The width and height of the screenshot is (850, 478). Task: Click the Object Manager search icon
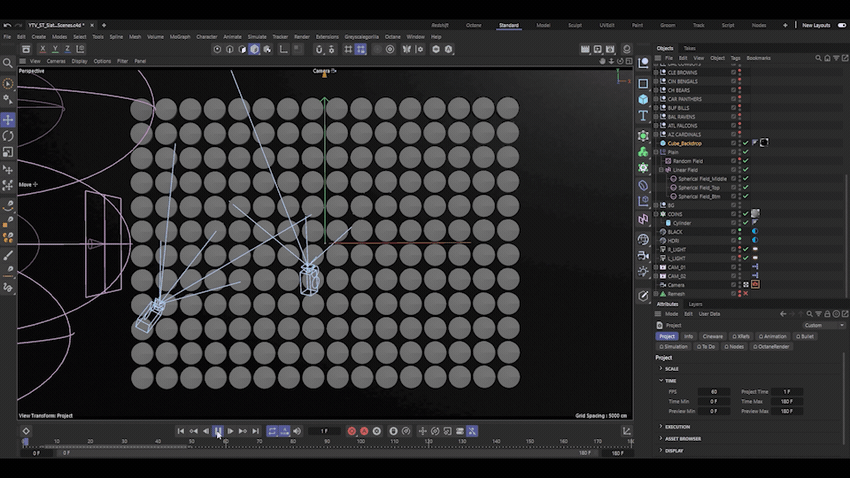click(x=818, y=58)
